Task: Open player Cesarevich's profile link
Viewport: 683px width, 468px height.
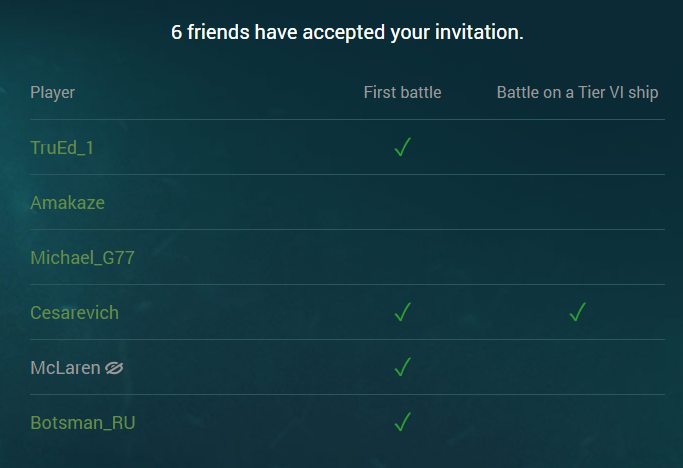Action: click(74, 313)
